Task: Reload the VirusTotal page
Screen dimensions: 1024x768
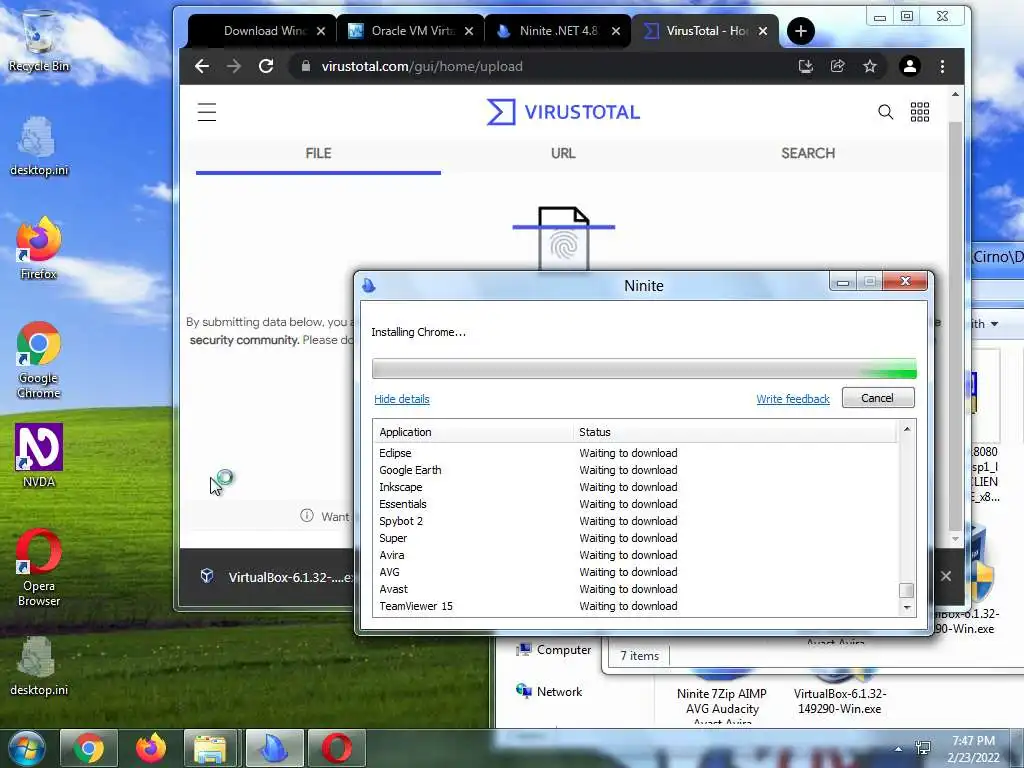Action: click(x=266, y=66)
